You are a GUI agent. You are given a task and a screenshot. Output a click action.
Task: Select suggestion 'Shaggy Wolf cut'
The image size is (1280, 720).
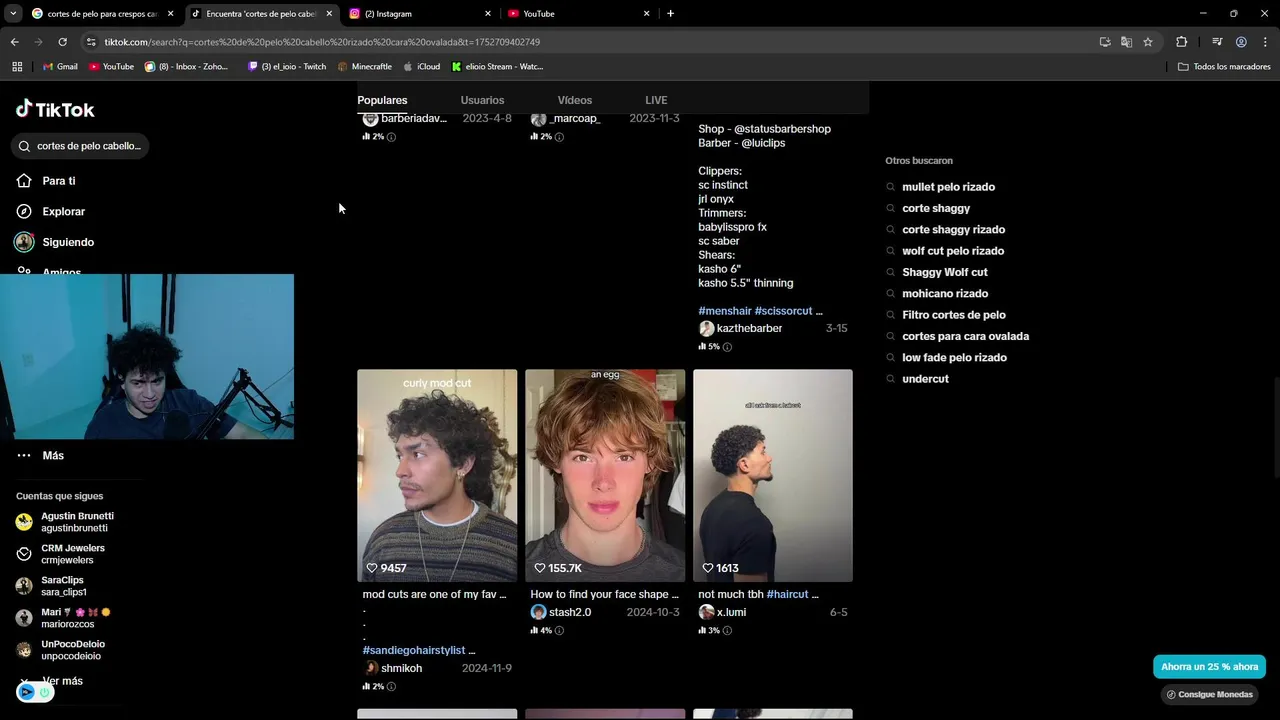pyautogui.click(x=944, y=272)
